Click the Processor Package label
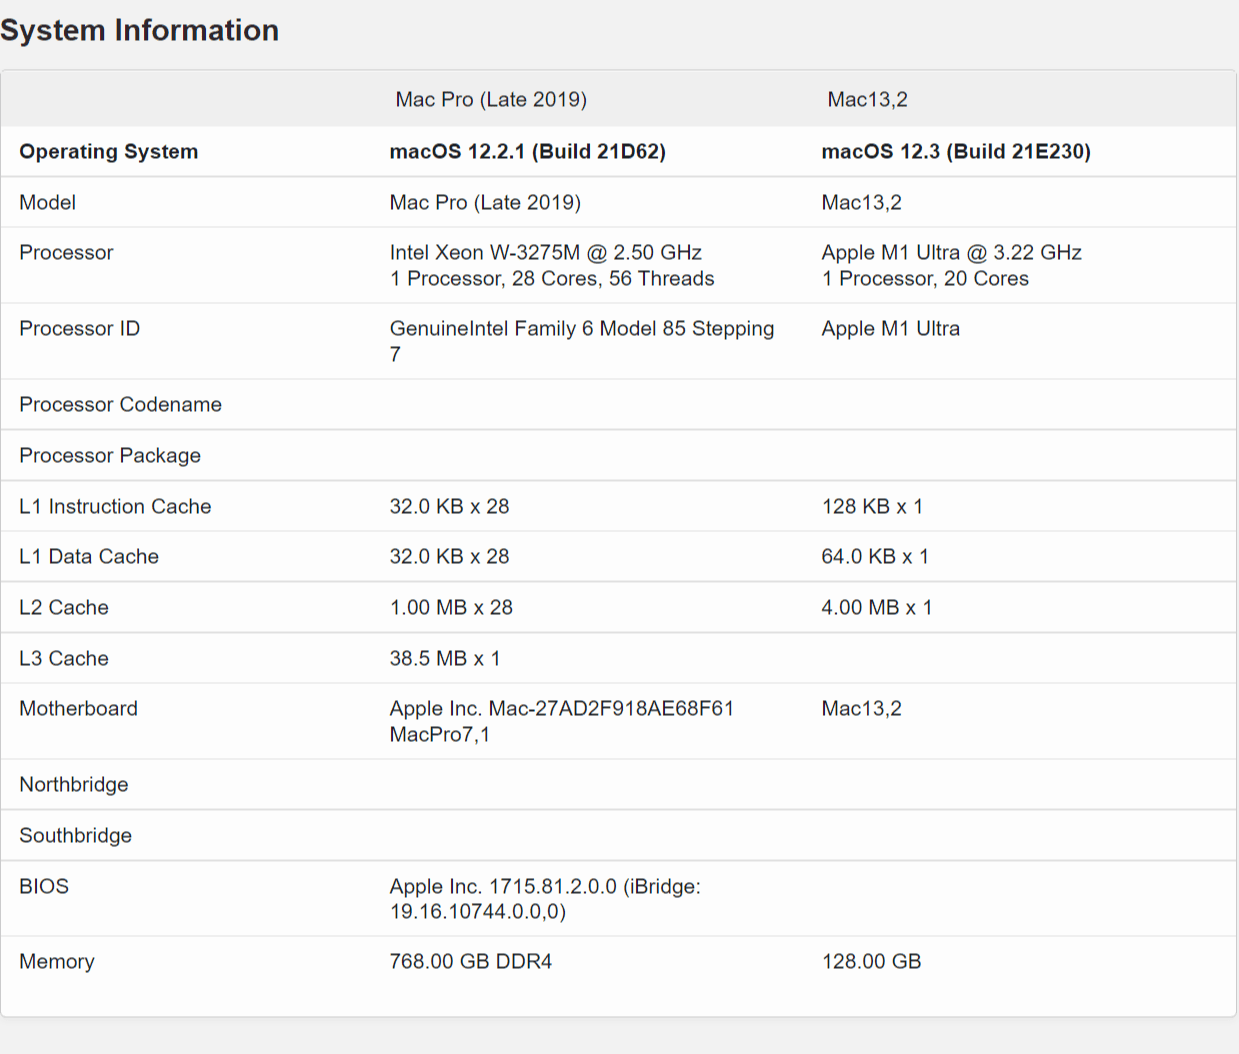Viewport: 1239px width, 1054px height. pos(110,455)
